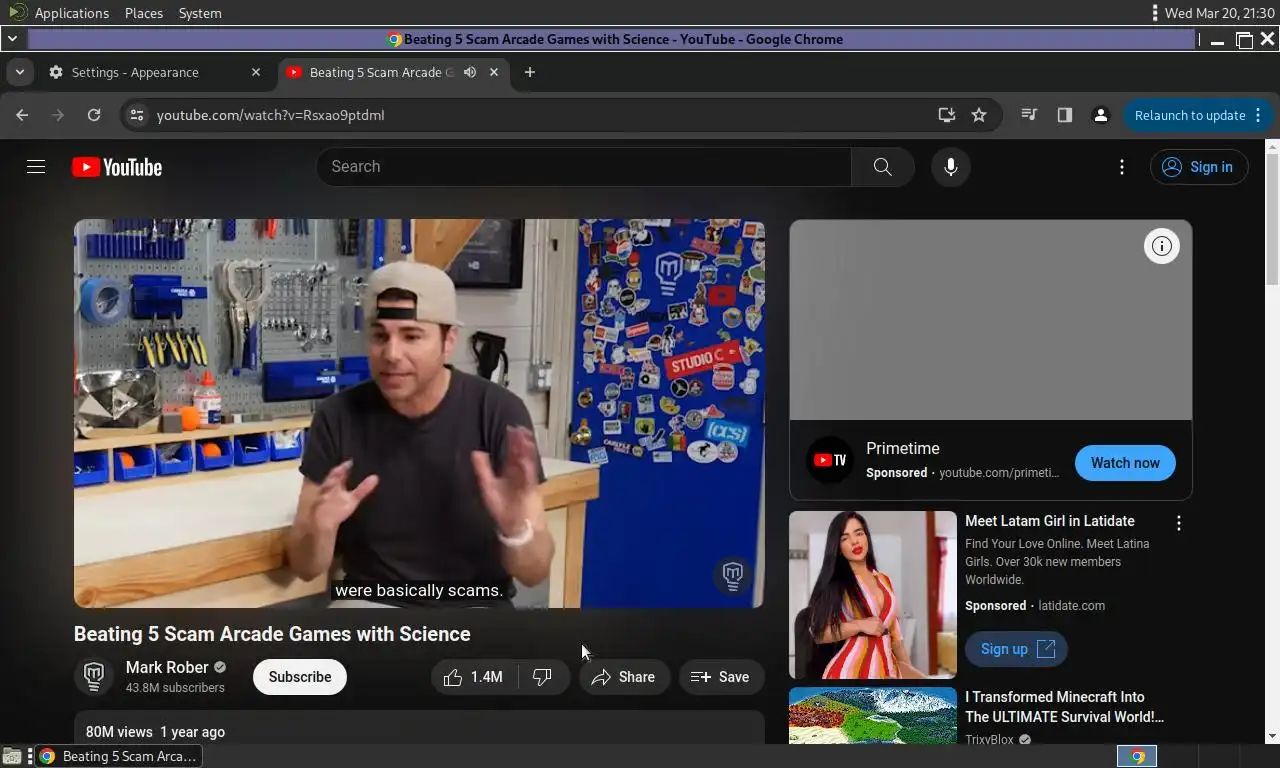Click the Chrome workspace switcher icon
This screenshot has height=768, width=1280.
pyautogui.click(x=1137, y=756)
